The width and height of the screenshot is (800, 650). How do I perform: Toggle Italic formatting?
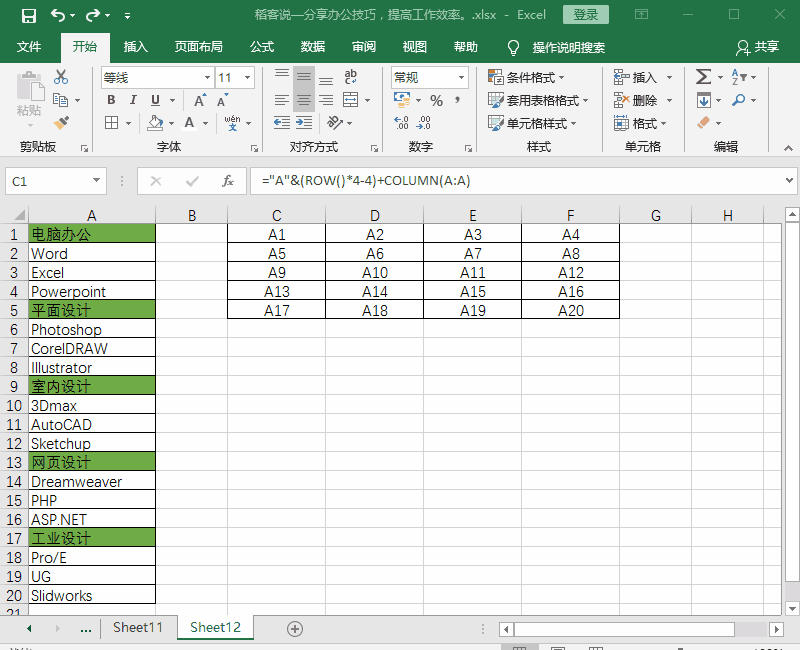[x=133, y=100]
